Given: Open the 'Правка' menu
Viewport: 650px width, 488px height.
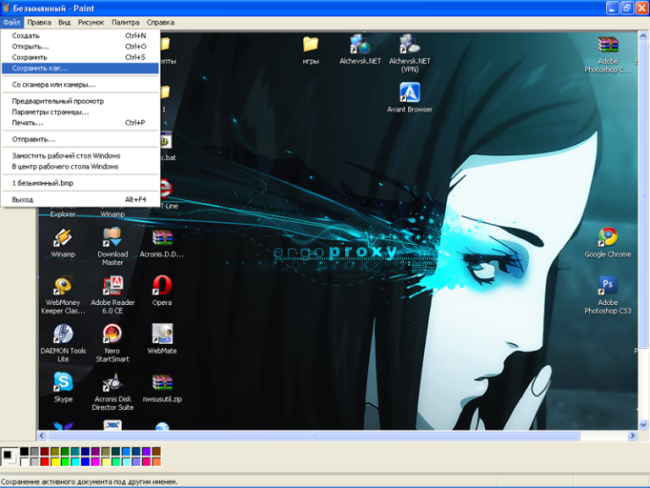Looking at the screenshot, I should 39,22.
